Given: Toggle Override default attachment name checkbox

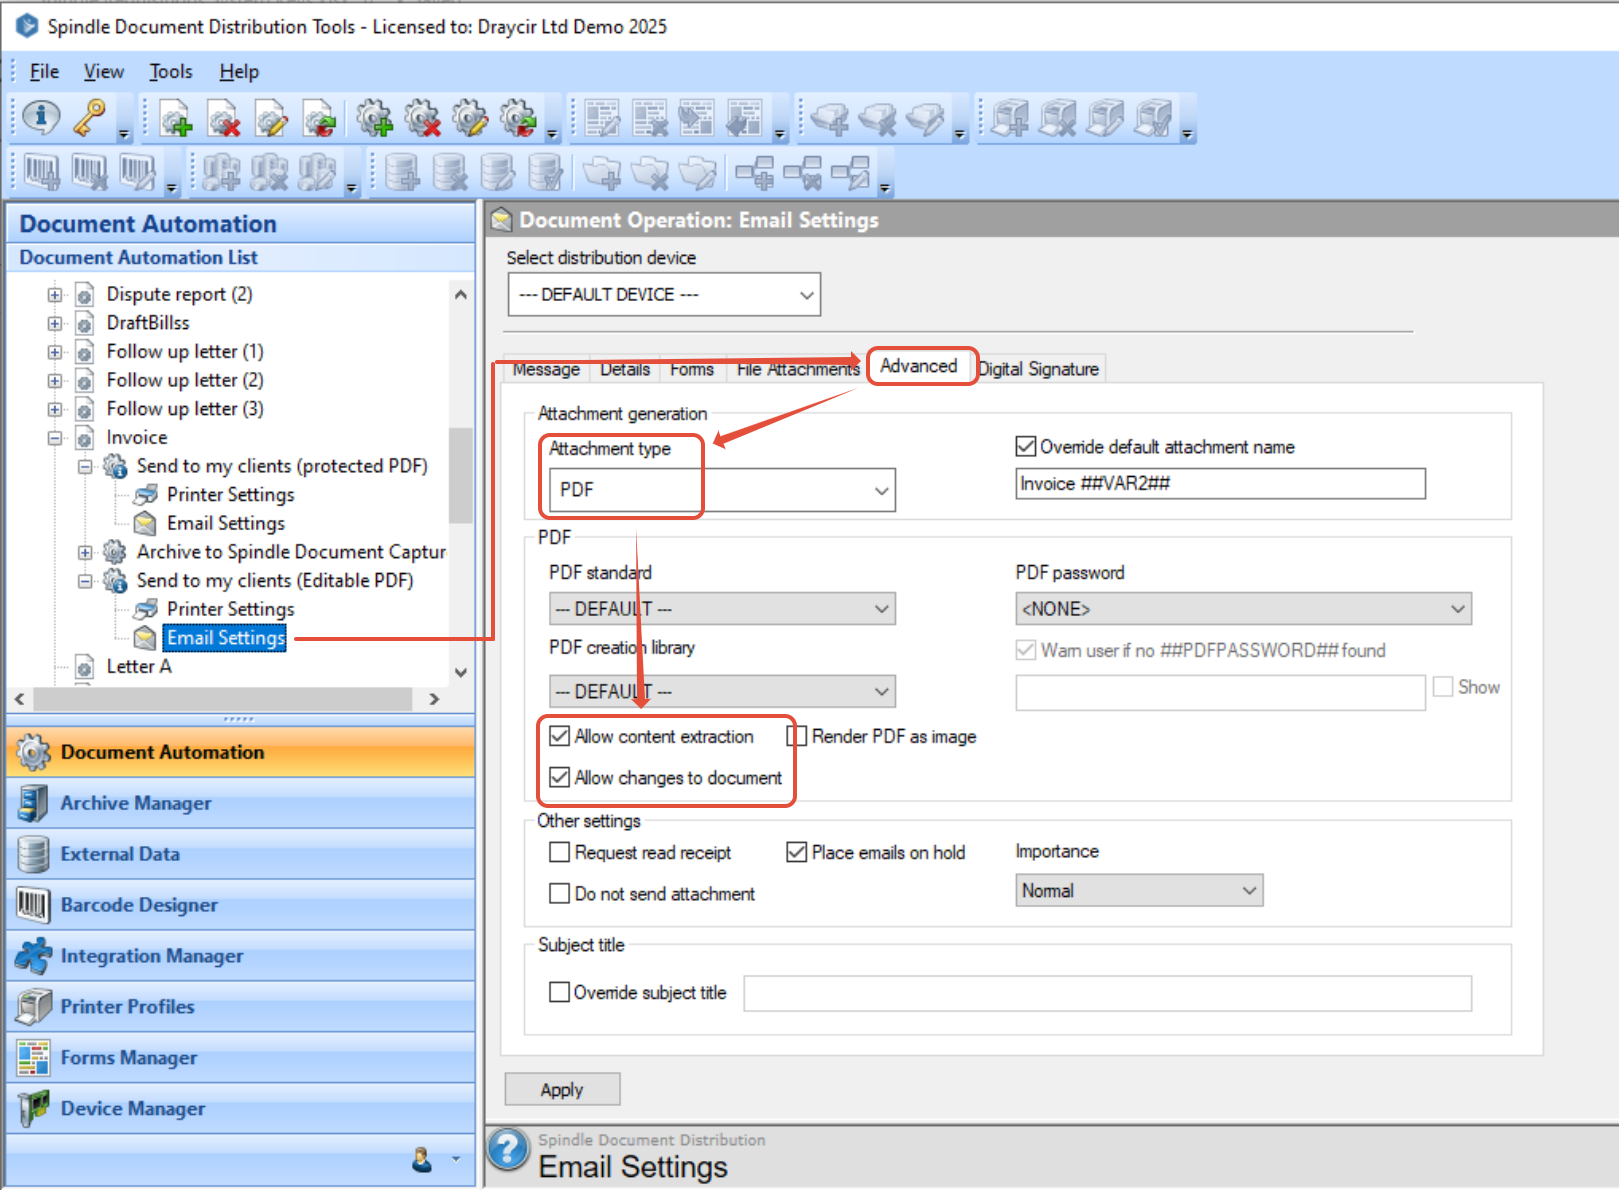Looking at the screenshot, I should (1025, 446).
